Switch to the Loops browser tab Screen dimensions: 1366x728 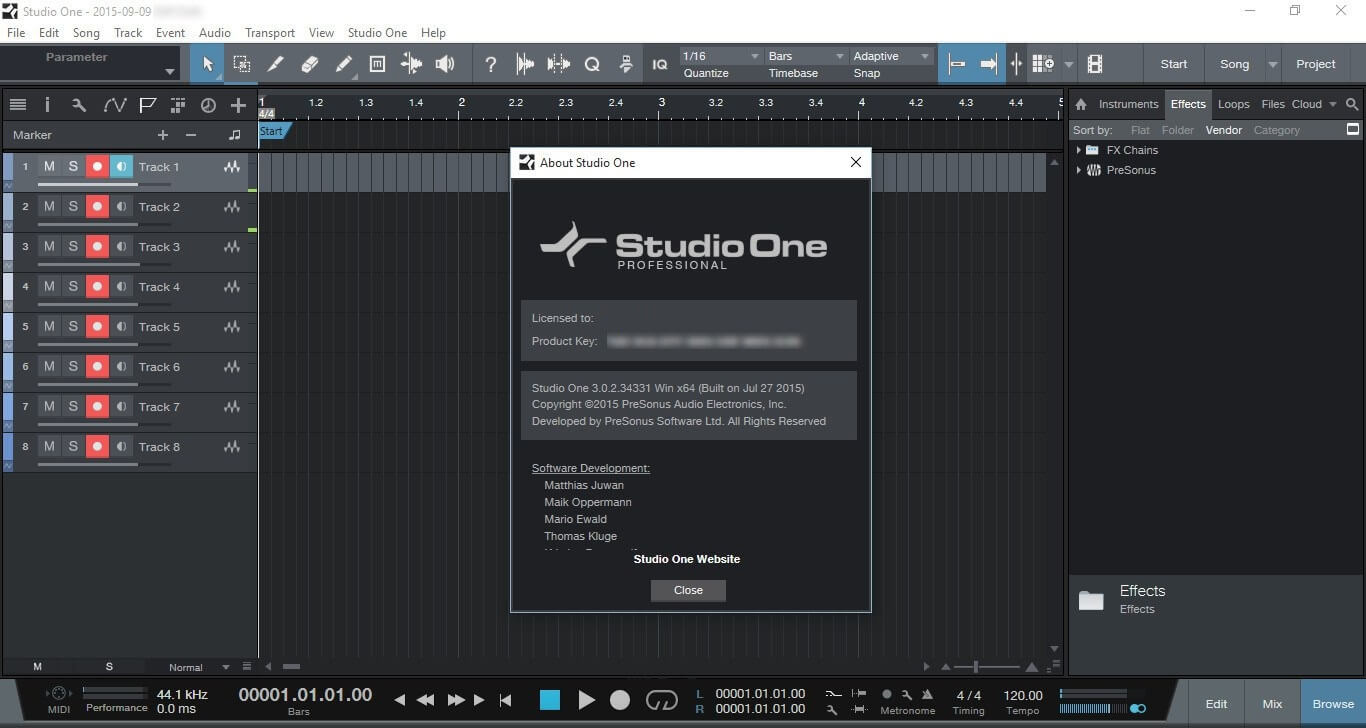[1233, 104]
